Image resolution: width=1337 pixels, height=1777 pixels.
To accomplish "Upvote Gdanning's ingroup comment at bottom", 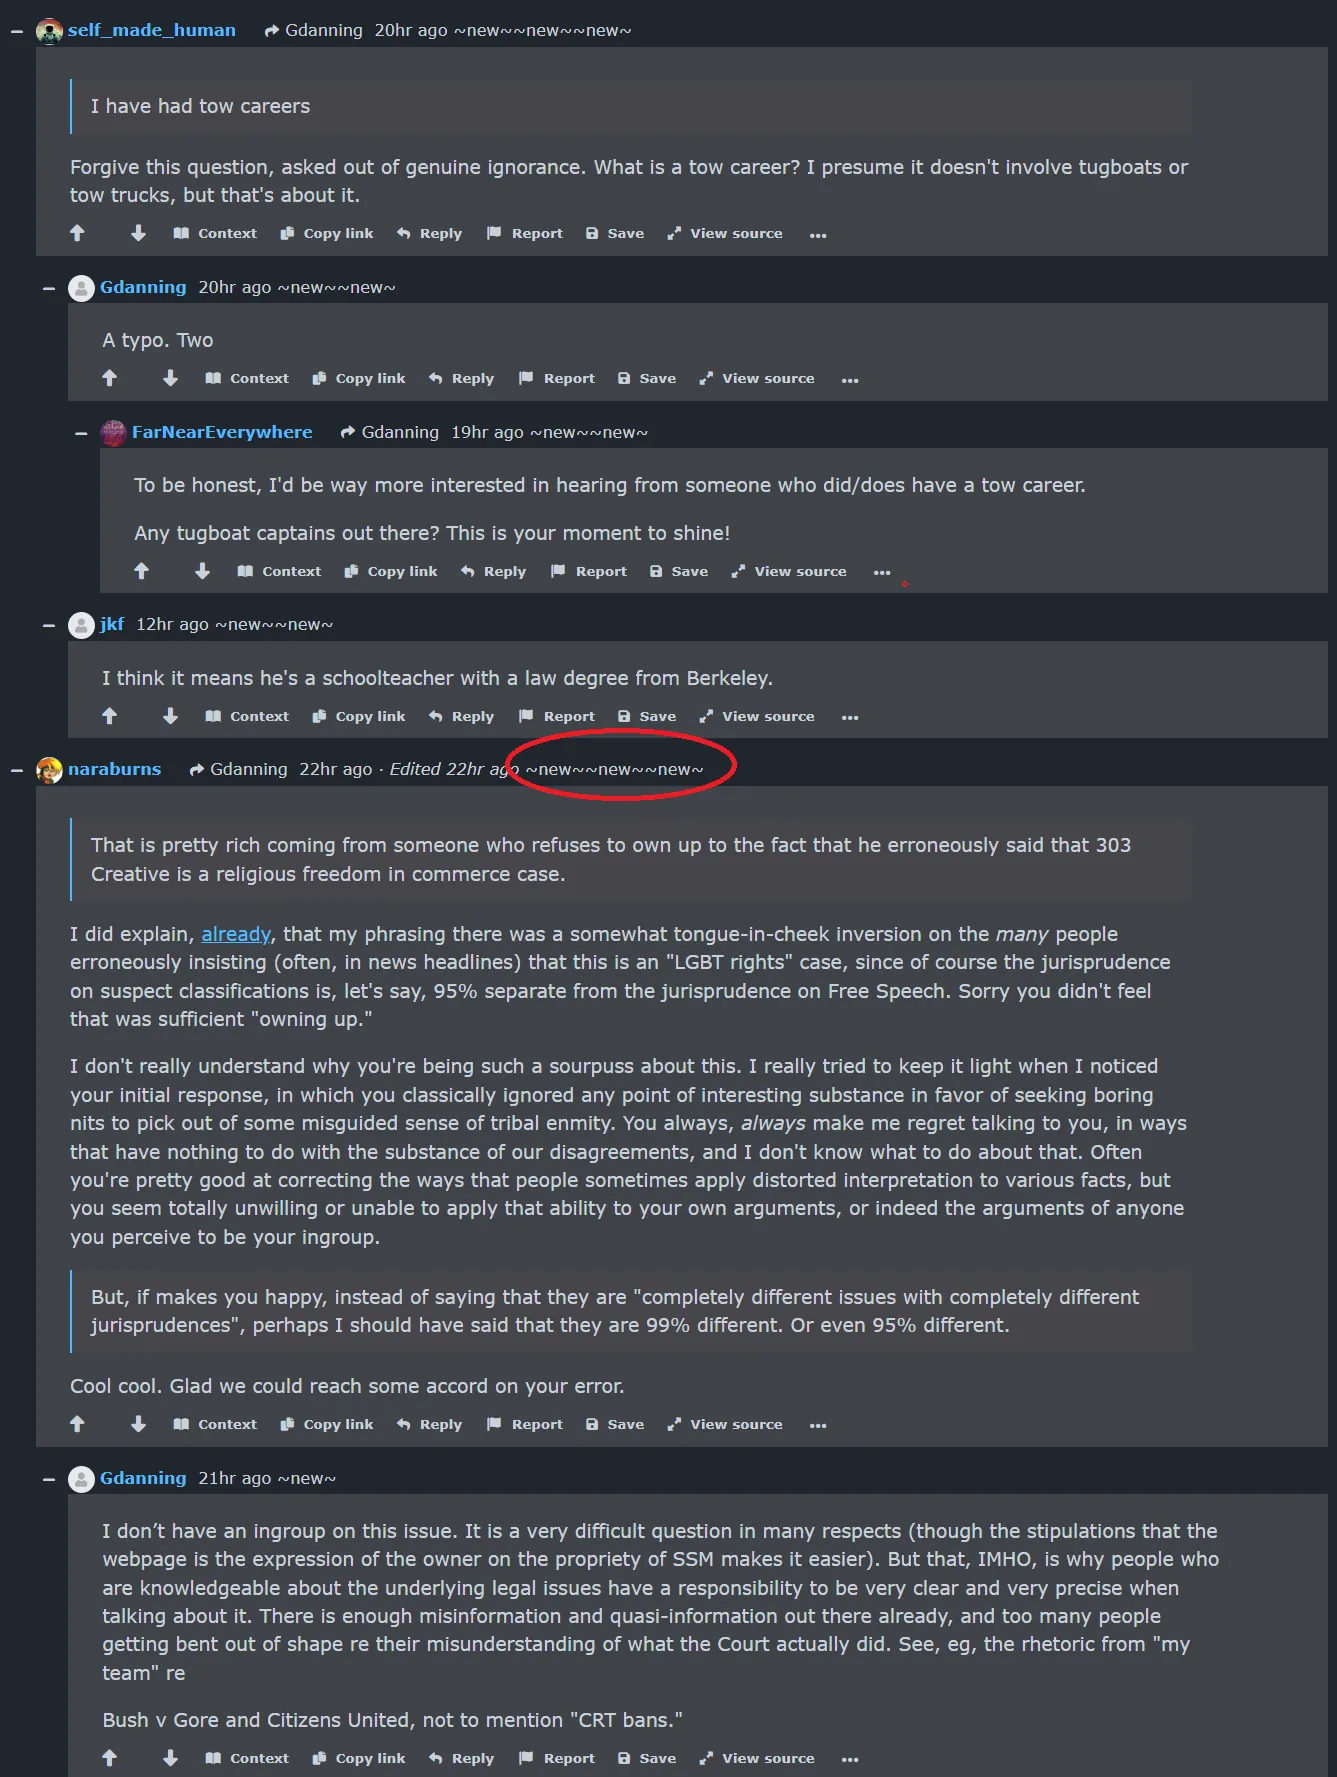I will (110, 1758).
